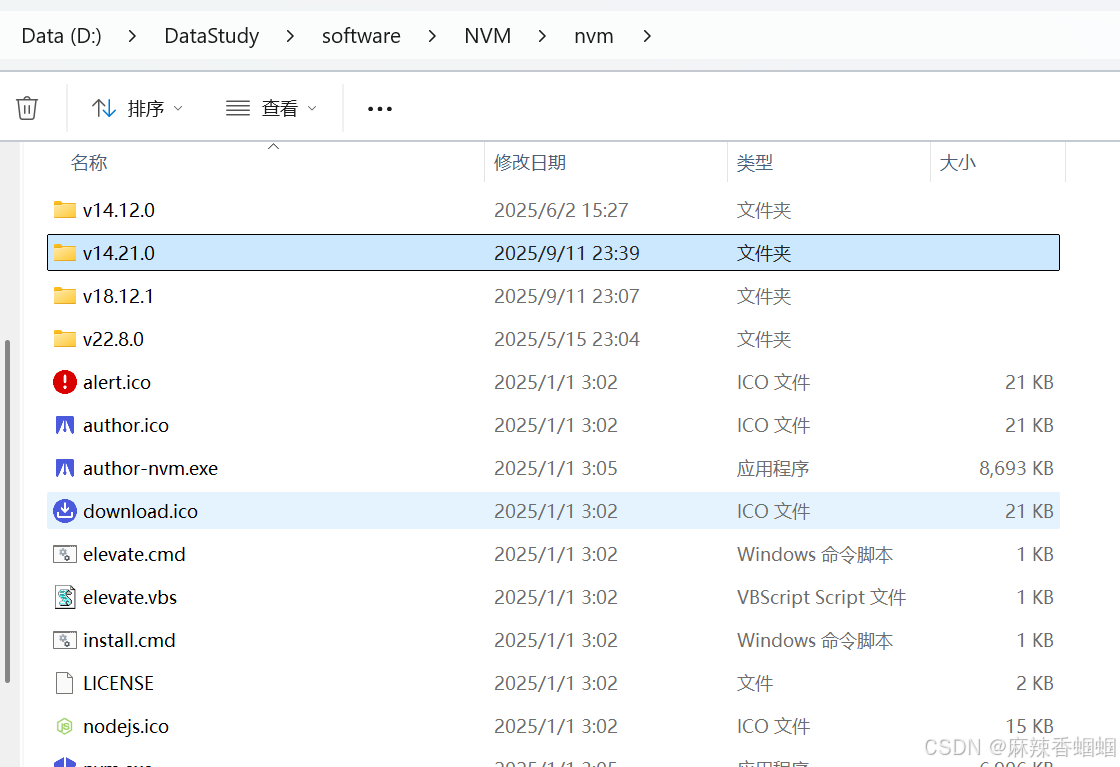1120x767 pixels.
Task: Select the nodejs.ico file icon
Action: pyautogui.click(x=64, y=726)
